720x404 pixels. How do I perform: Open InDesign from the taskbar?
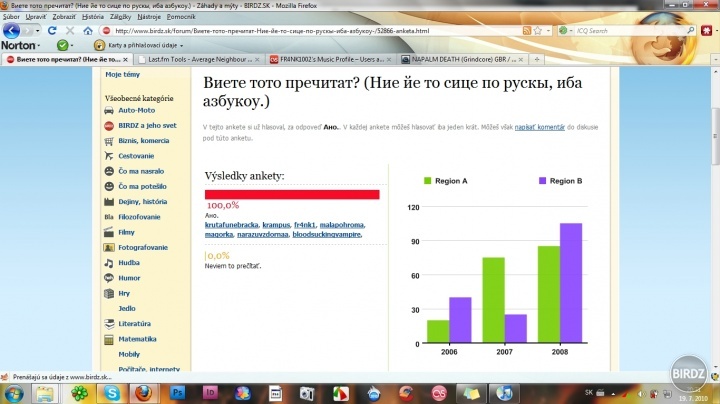[x=210, y=393]
